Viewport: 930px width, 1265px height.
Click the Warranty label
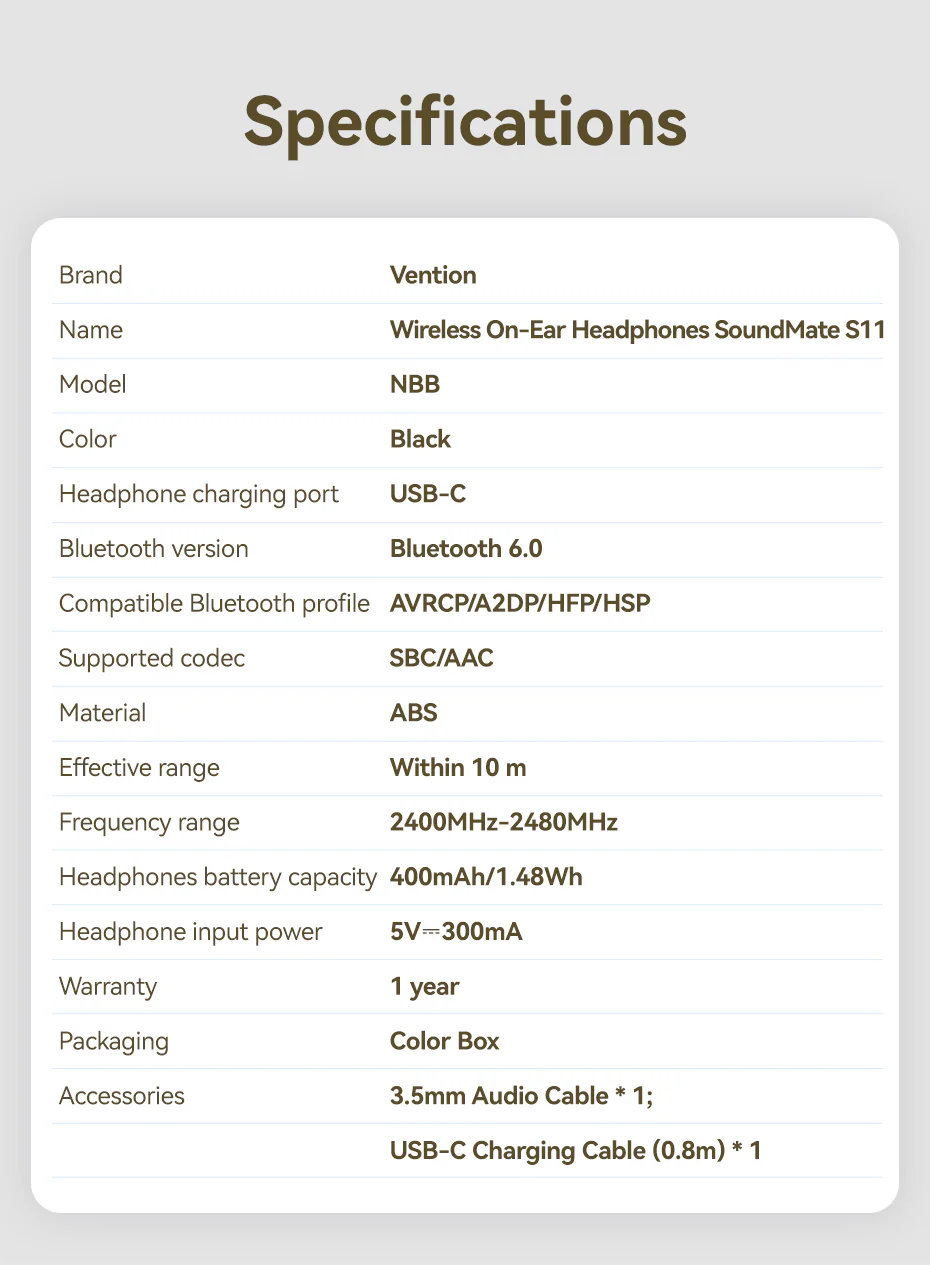coord(108,987)
